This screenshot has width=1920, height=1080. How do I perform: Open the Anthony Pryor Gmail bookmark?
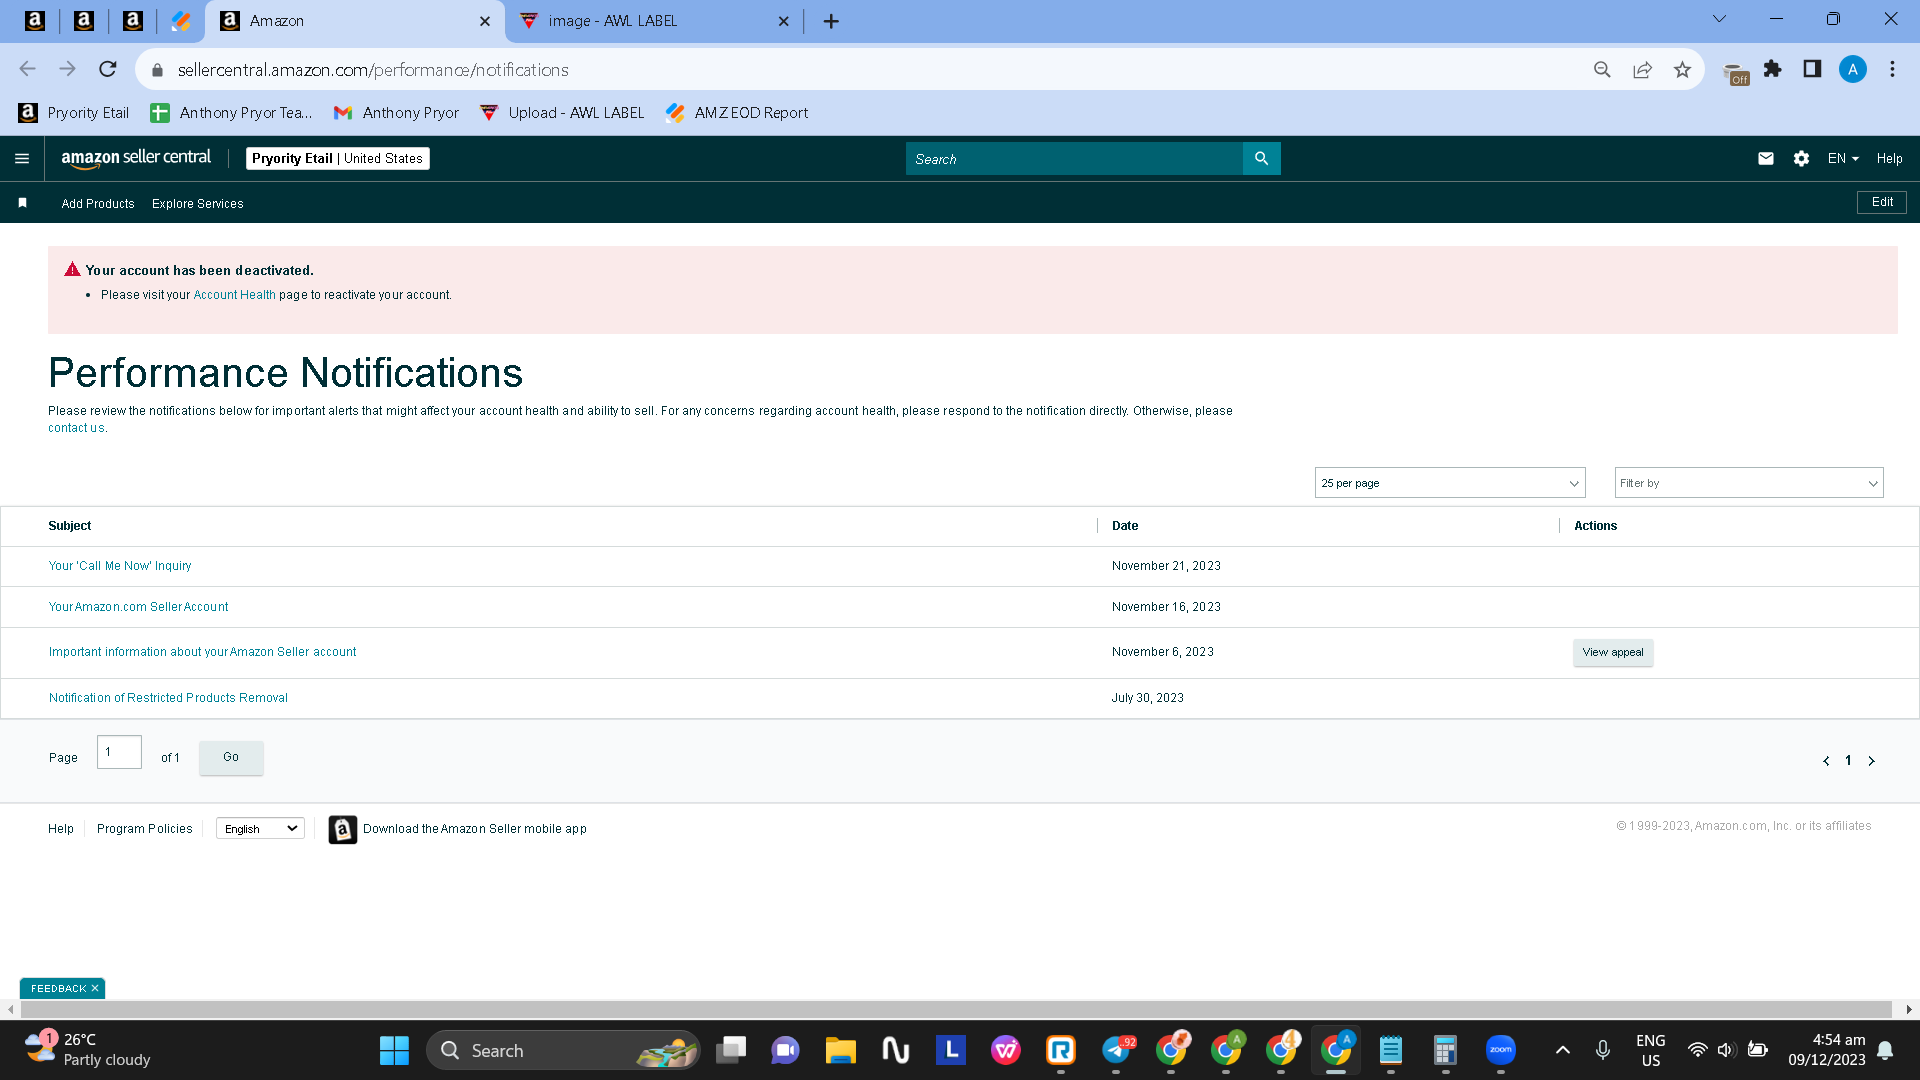click(397, 113)
